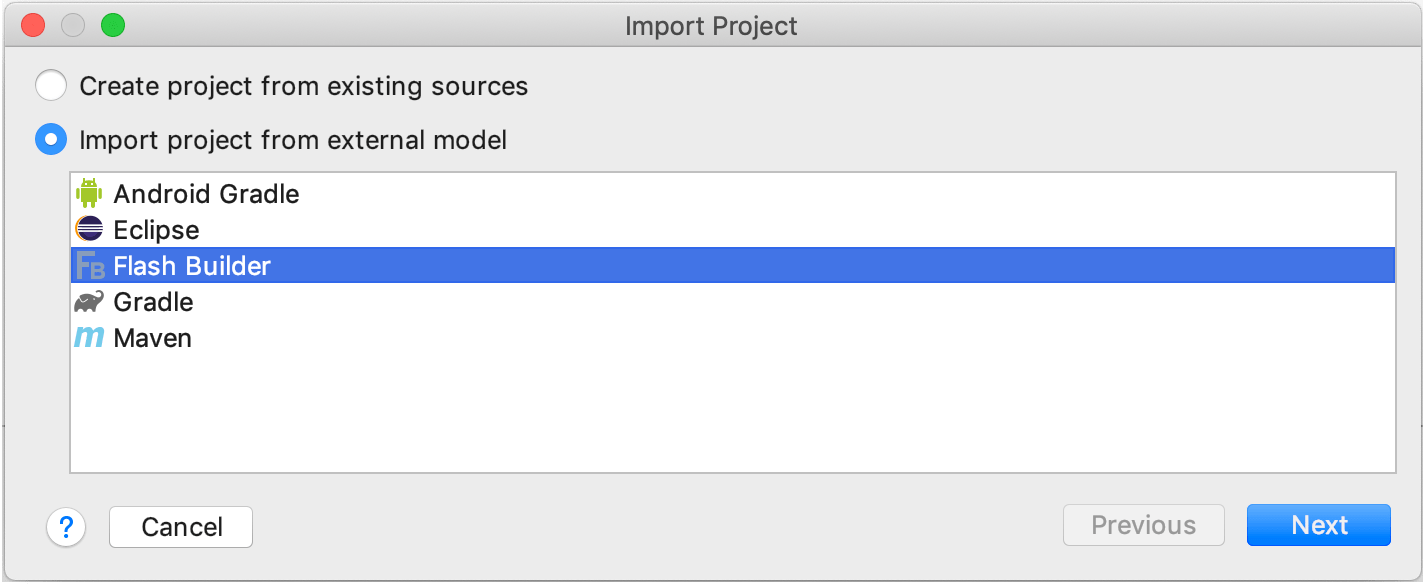Proceed with the Next button

[1319, 525]
